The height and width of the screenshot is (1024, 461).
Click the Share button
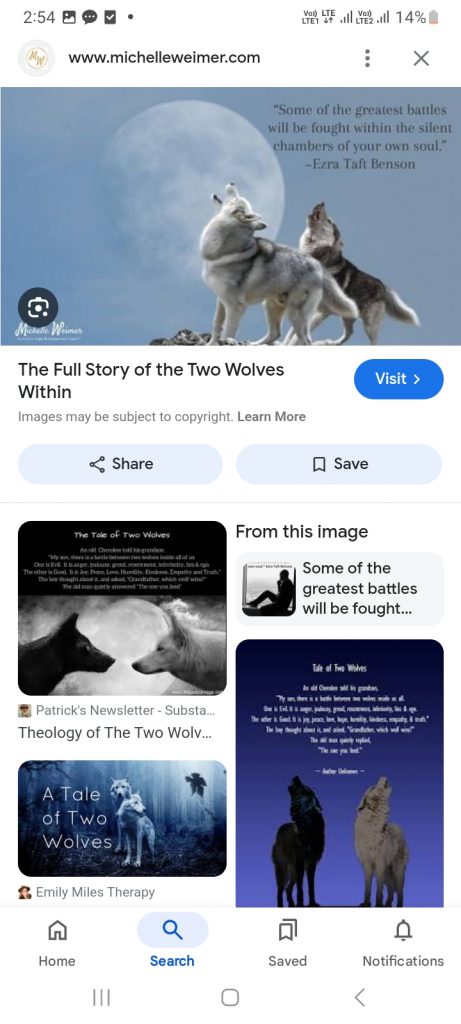click(120, 464)
